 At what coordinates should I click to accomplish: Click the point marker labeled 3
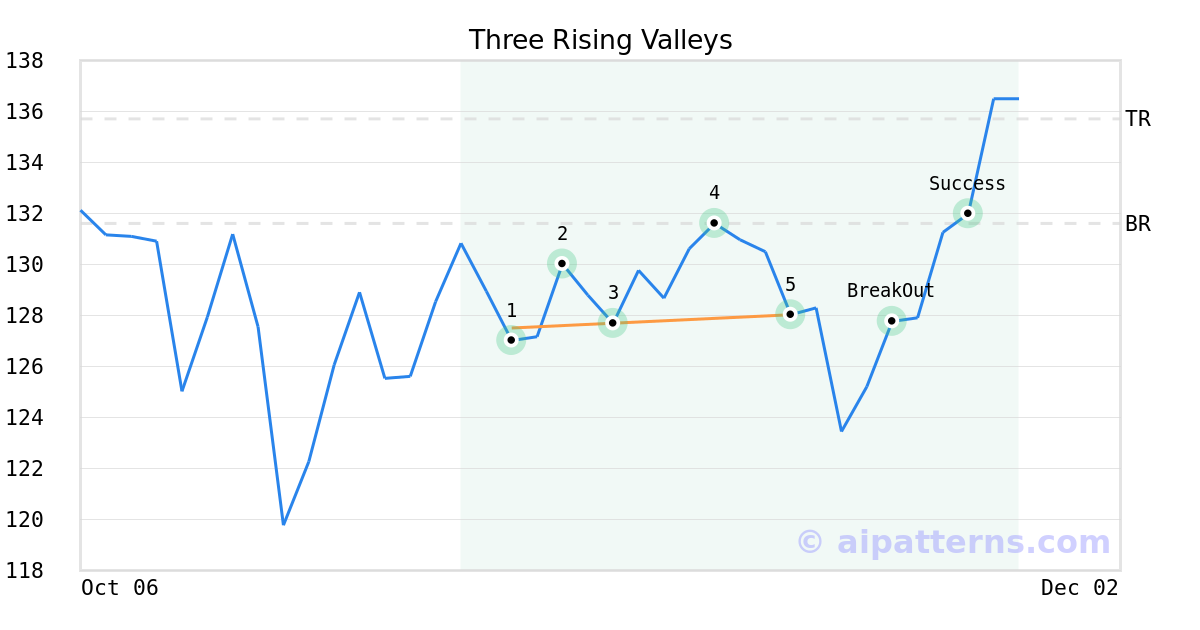[x=613, y=323]
